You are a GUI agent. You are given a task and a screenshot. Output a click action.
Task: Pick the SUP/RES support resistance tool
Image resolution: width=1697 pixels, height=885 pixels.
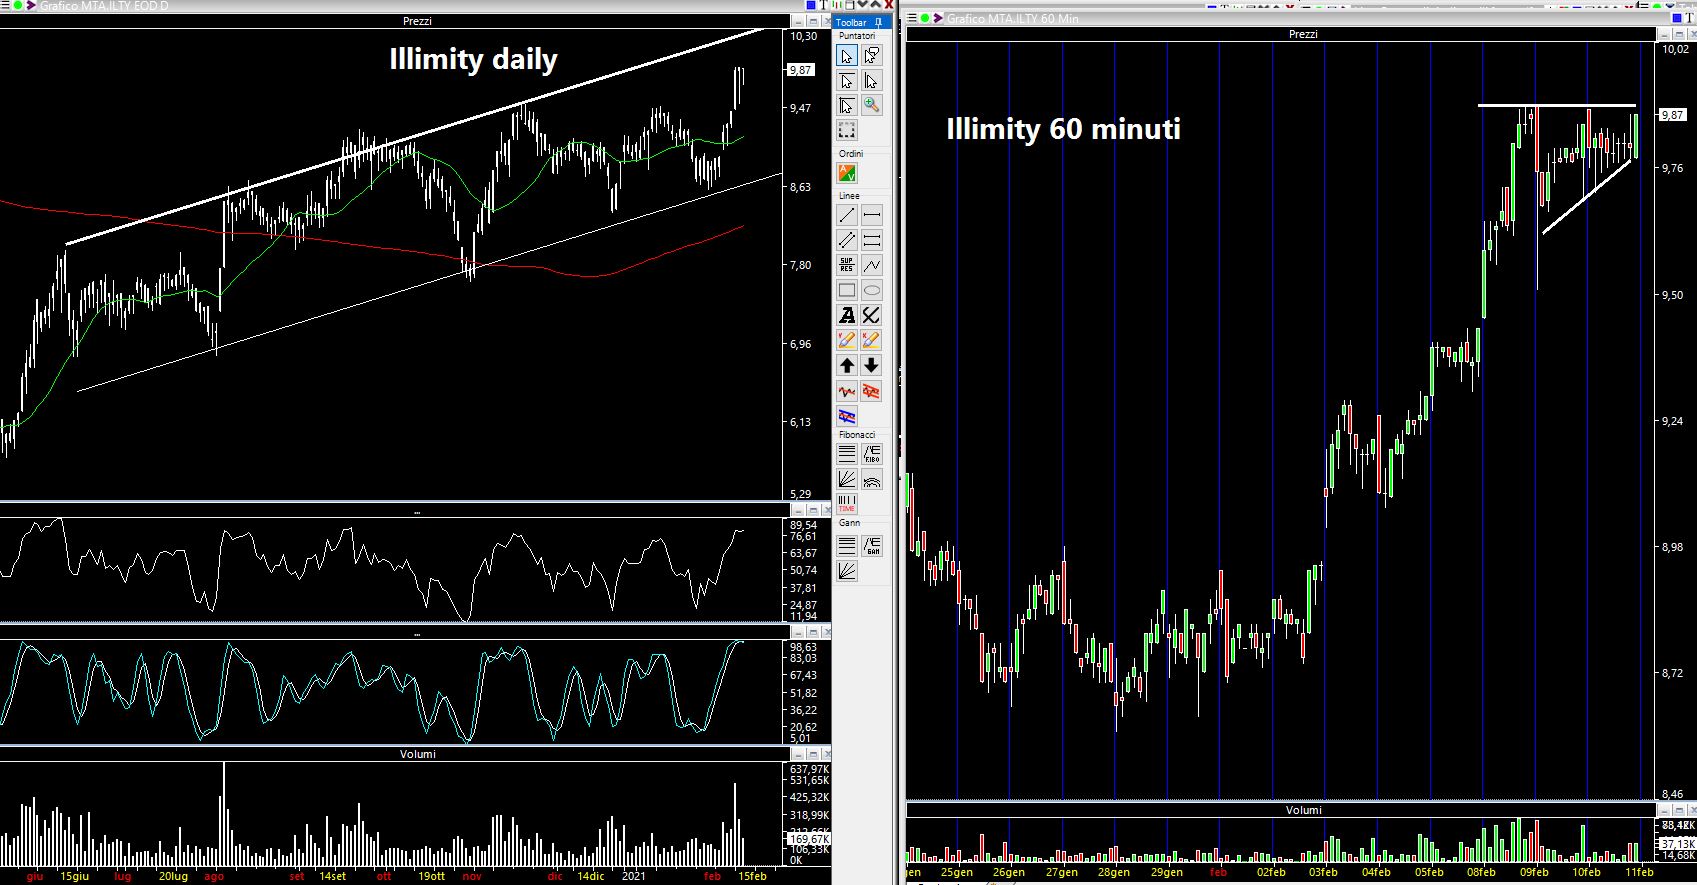click(x=847, y=265)
